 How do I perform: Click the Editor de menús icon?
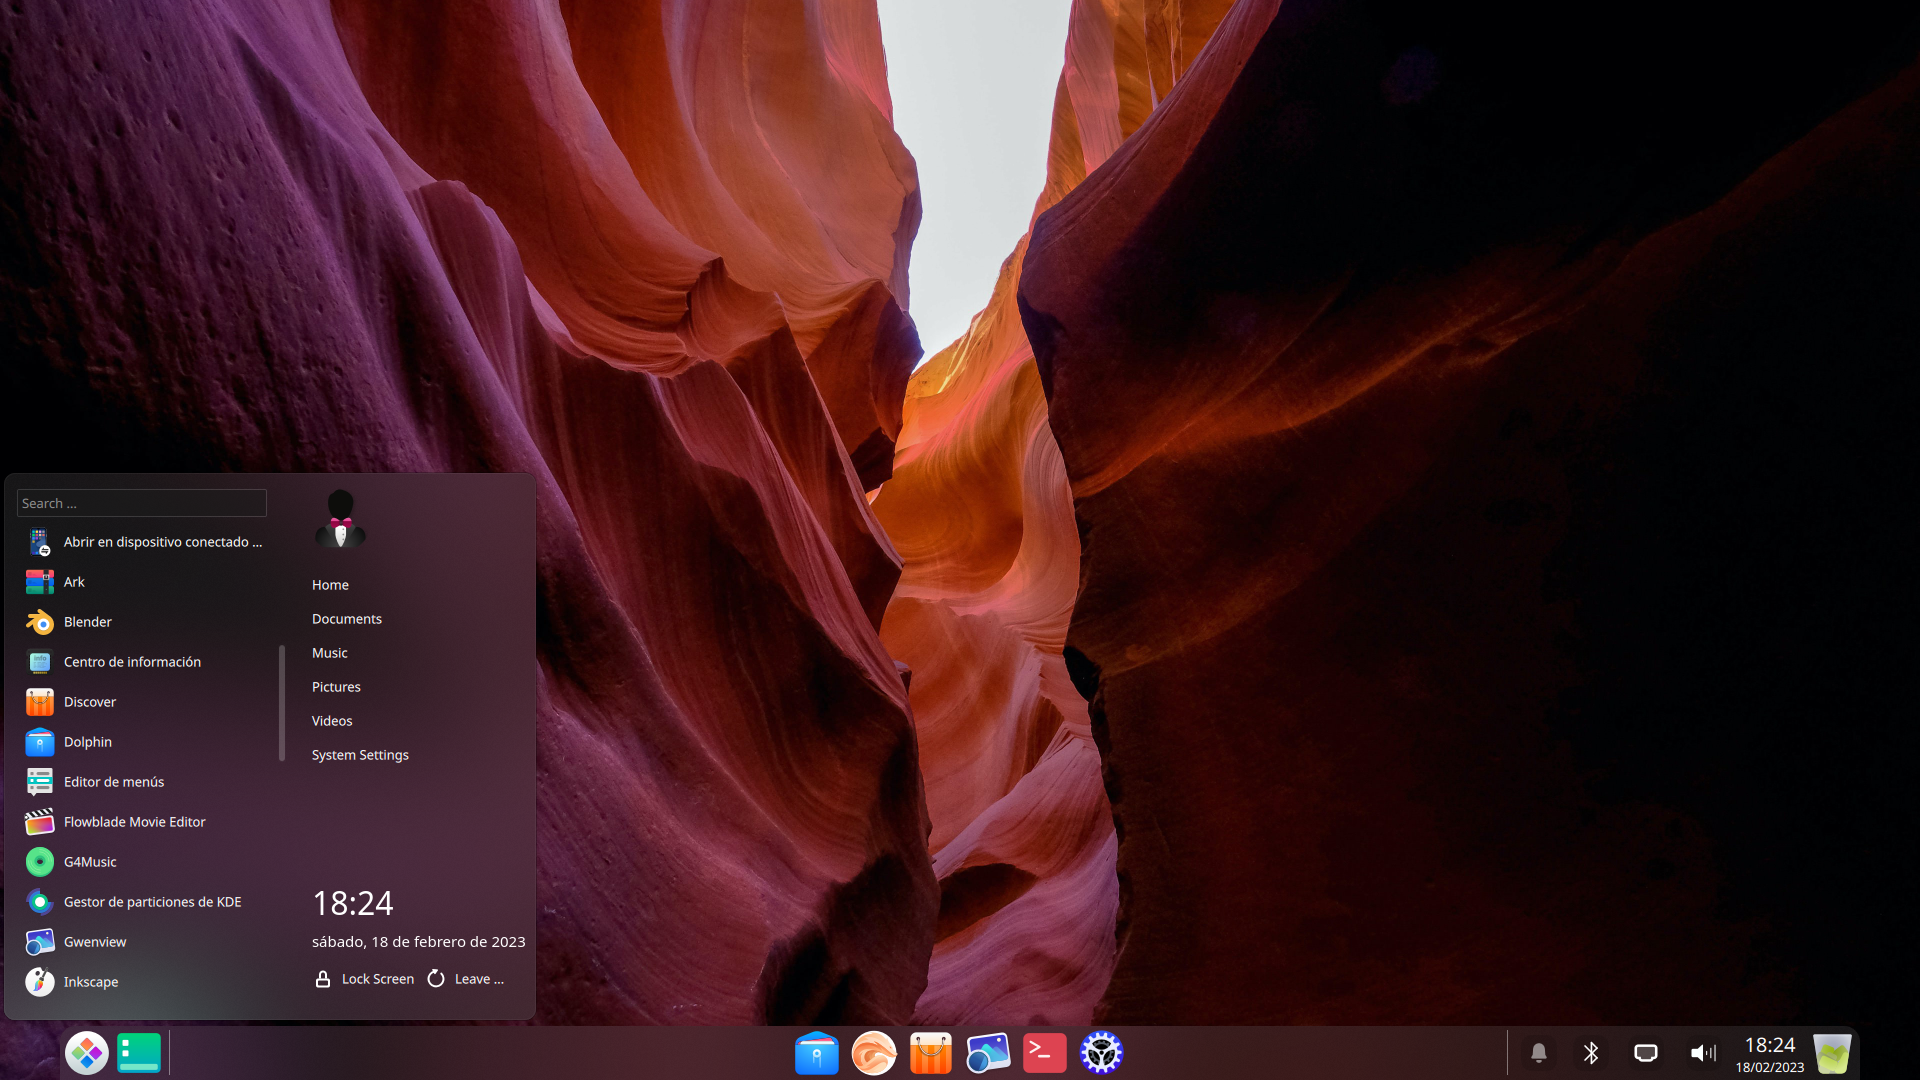pyautogui.click(x=40, y=782)
